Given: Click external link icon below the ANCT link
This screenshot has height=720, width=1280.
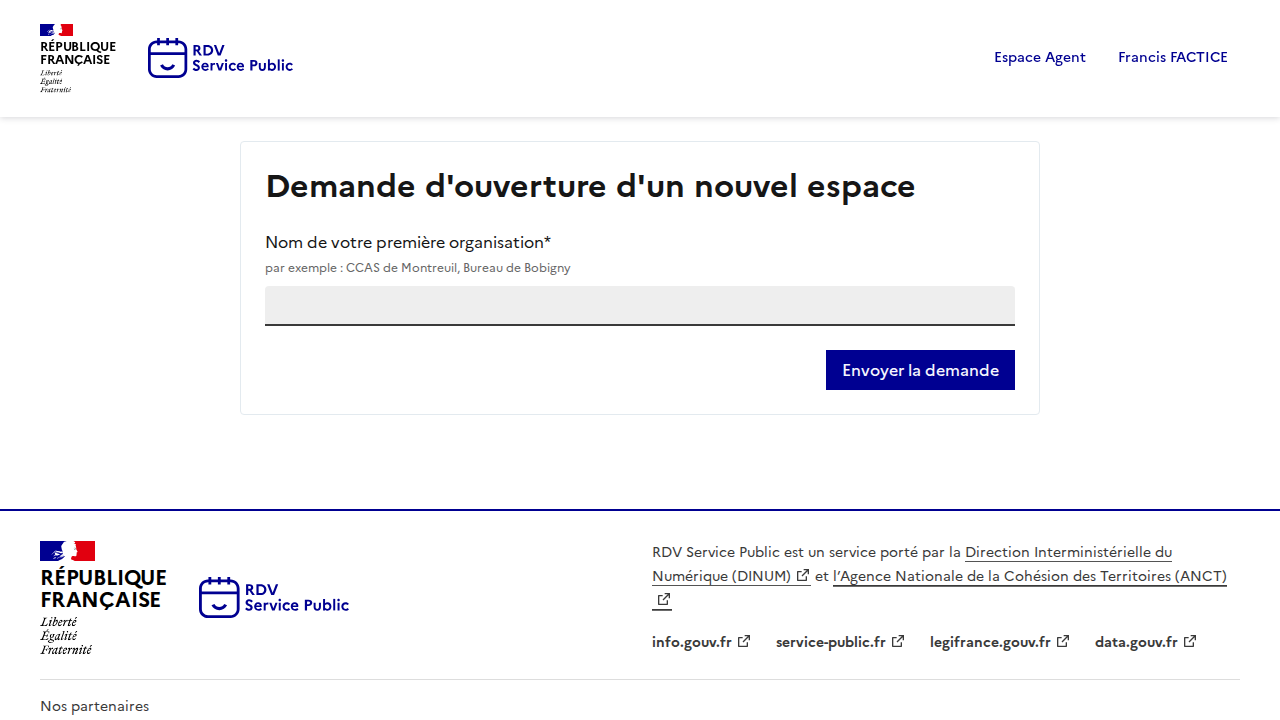Looking at the screenshot, I should coord(663,600).
